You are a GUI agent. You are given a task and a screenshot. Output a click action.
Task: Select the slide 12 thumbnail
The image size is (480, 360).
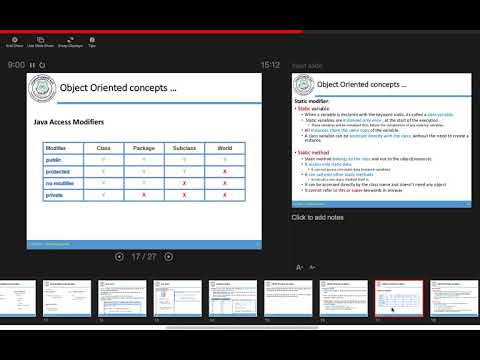(122, 298)
